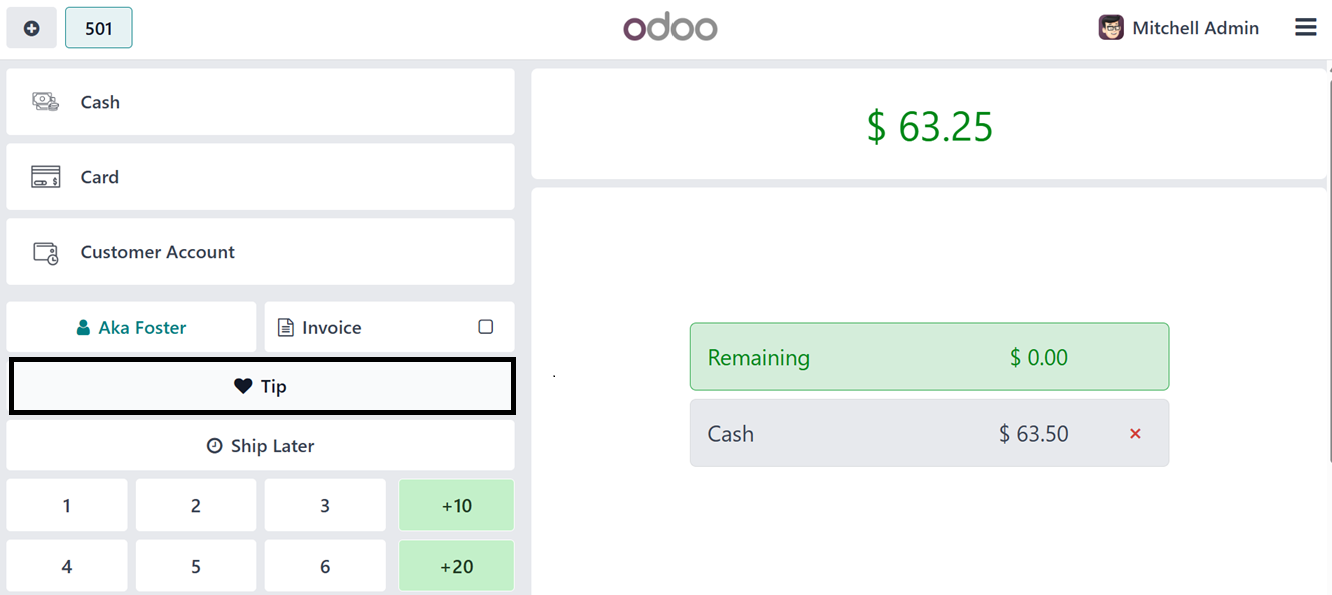Click the Customer Account wallet icon

[x=45, y=253]
